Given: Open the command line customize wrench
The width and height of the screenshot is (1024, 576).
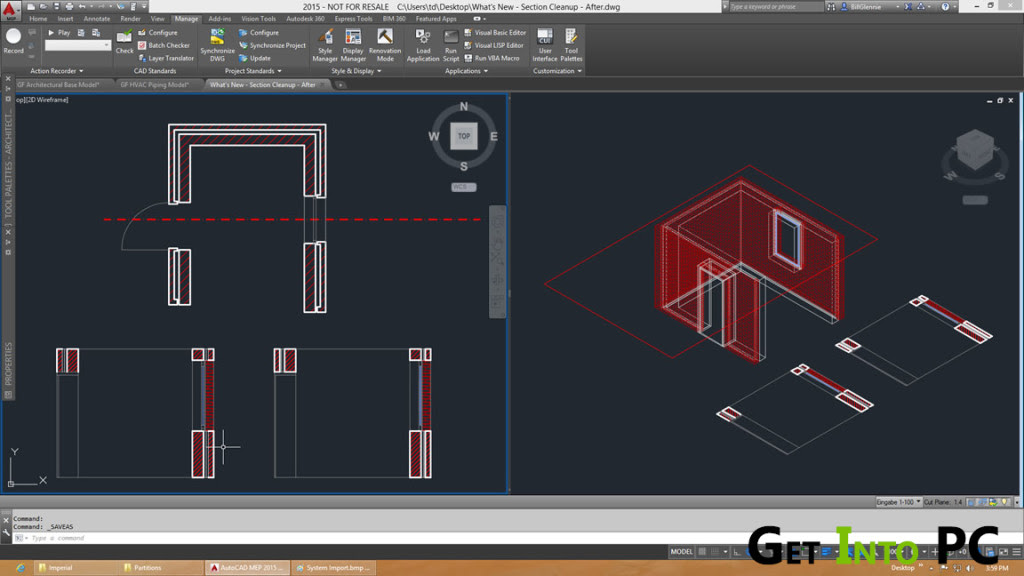Looking at the screenshot, I should tap(6, 534).
